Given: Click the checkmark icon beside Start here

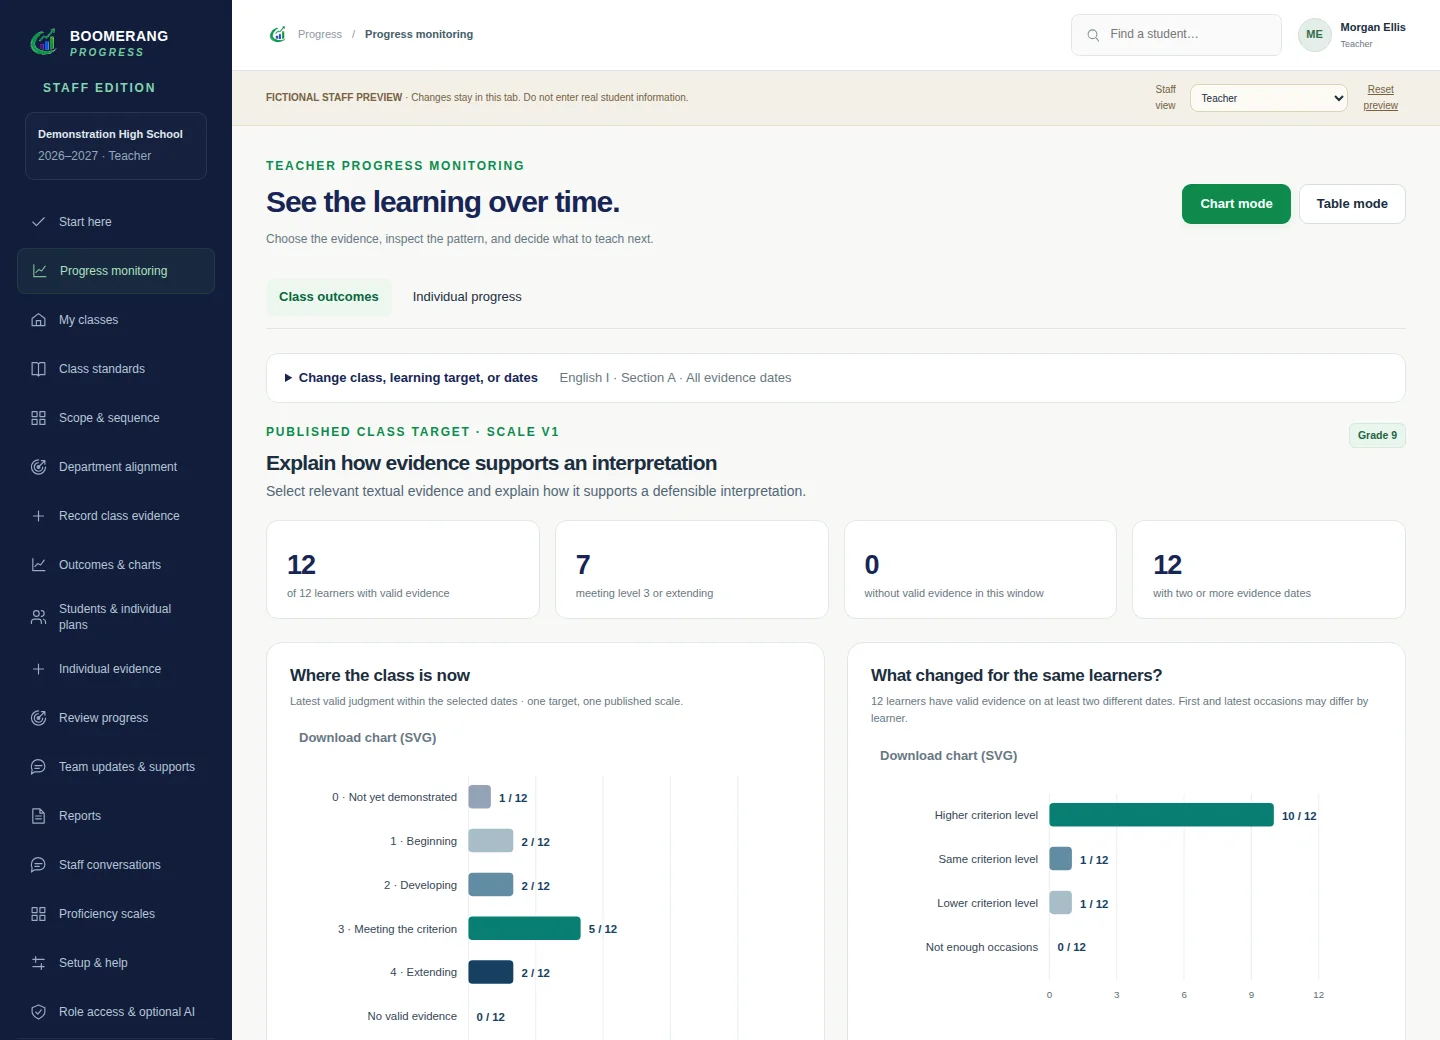Looking at the screenshot, I should [x=38, y=222].
